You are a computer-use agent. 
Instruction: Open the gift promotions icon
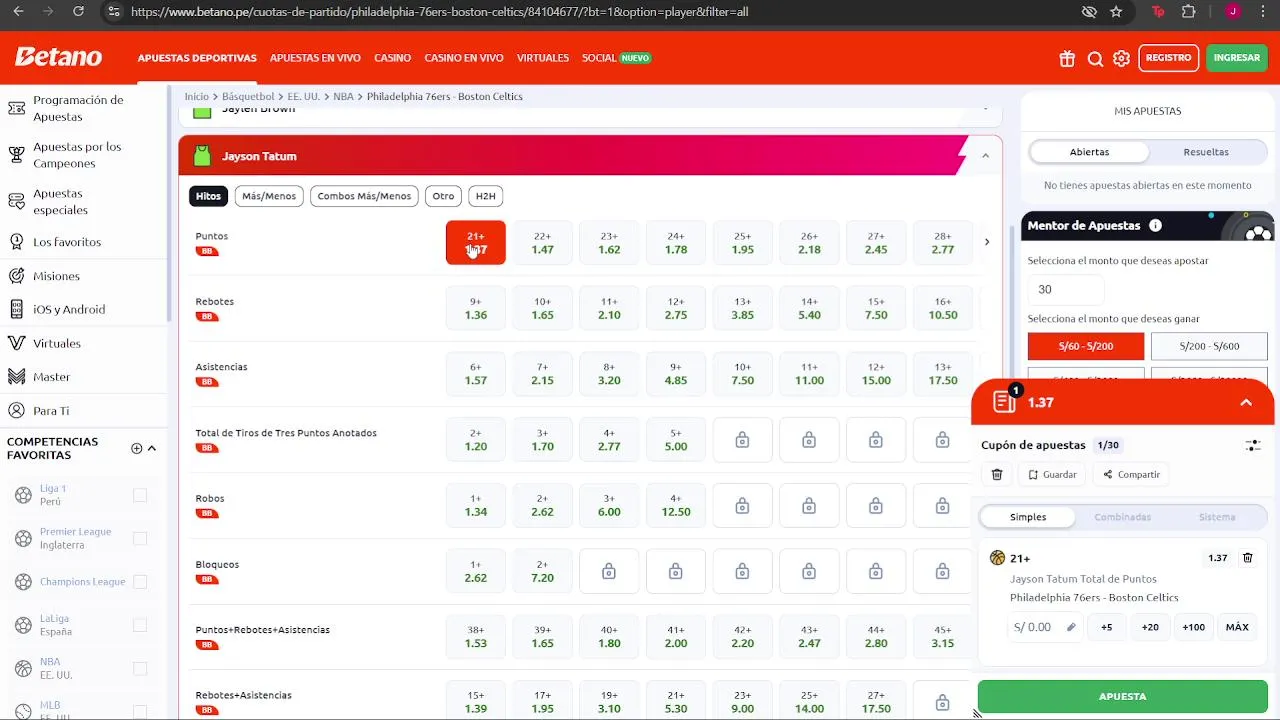(1067, 58)
